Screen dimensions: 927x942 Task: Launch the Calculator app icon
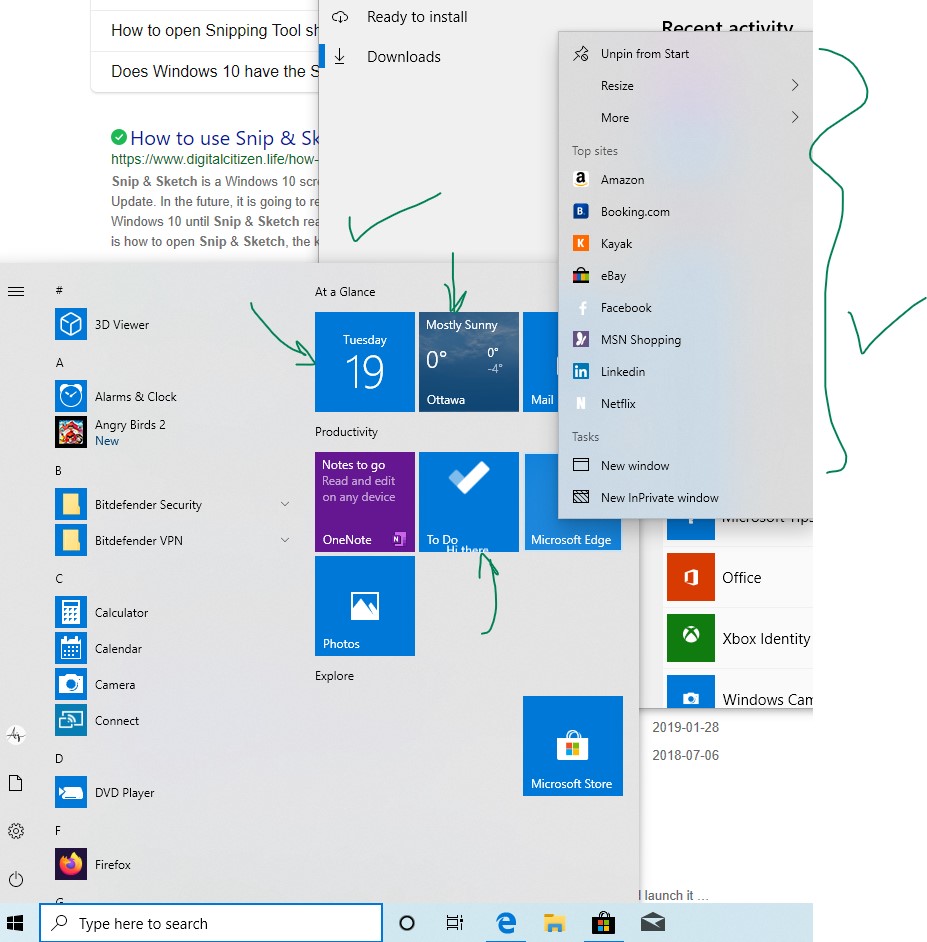71,612
